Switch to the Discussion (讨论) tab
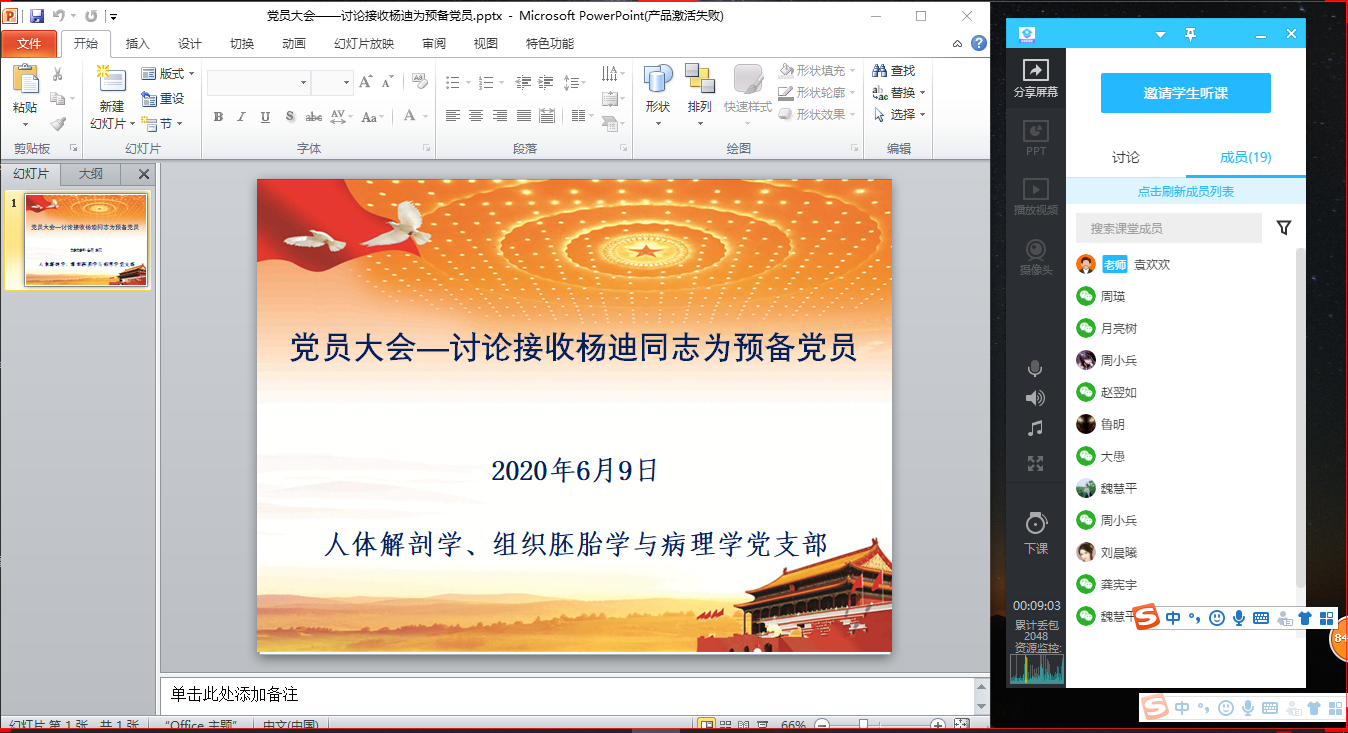Screen dimensions: 1348x733 (1125, 157)
